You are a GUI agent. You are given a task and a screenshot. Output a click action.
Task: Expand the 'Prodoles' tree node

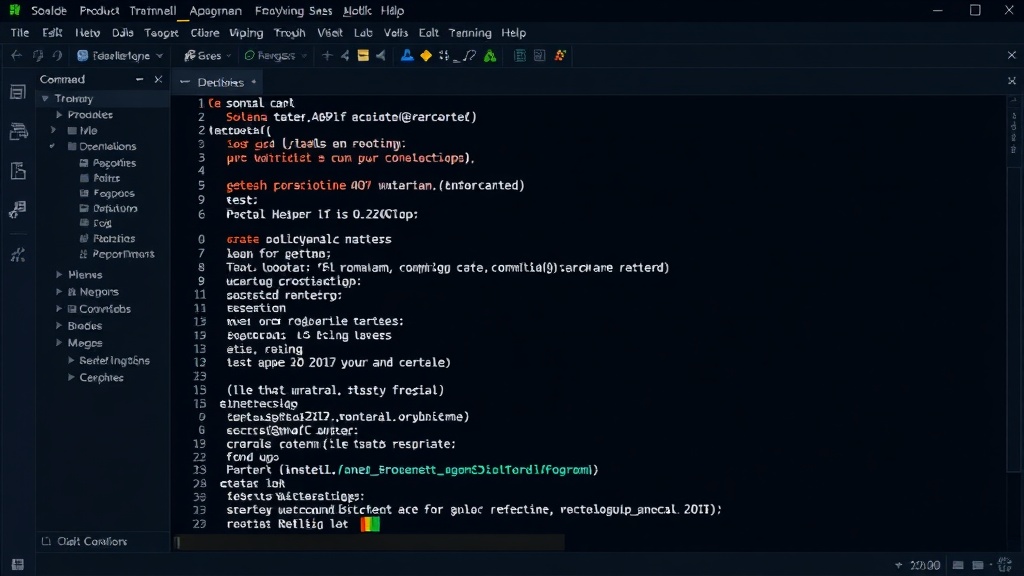click(59, 115)
